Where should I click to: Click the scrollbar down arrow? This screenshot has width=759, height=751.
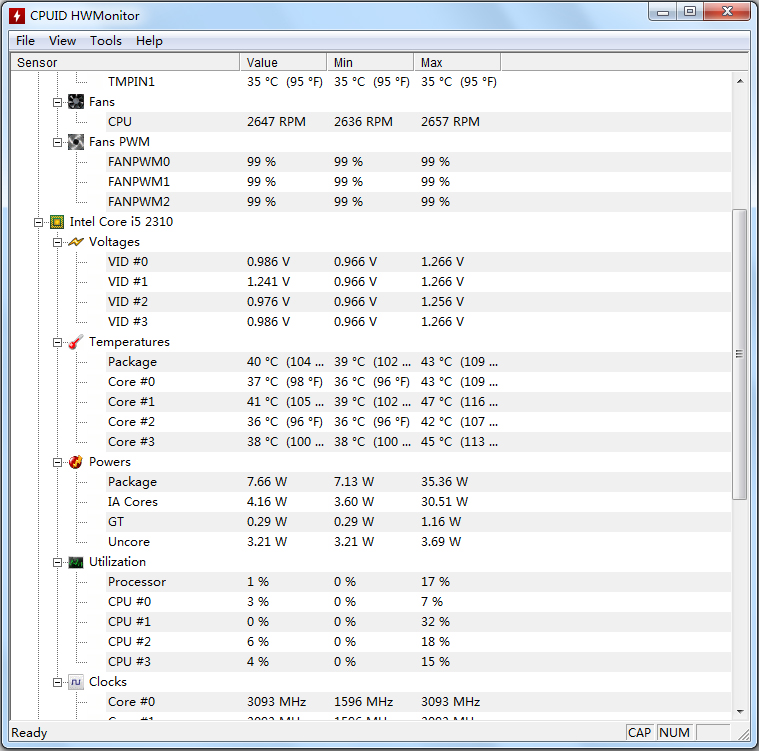(740, 711)
